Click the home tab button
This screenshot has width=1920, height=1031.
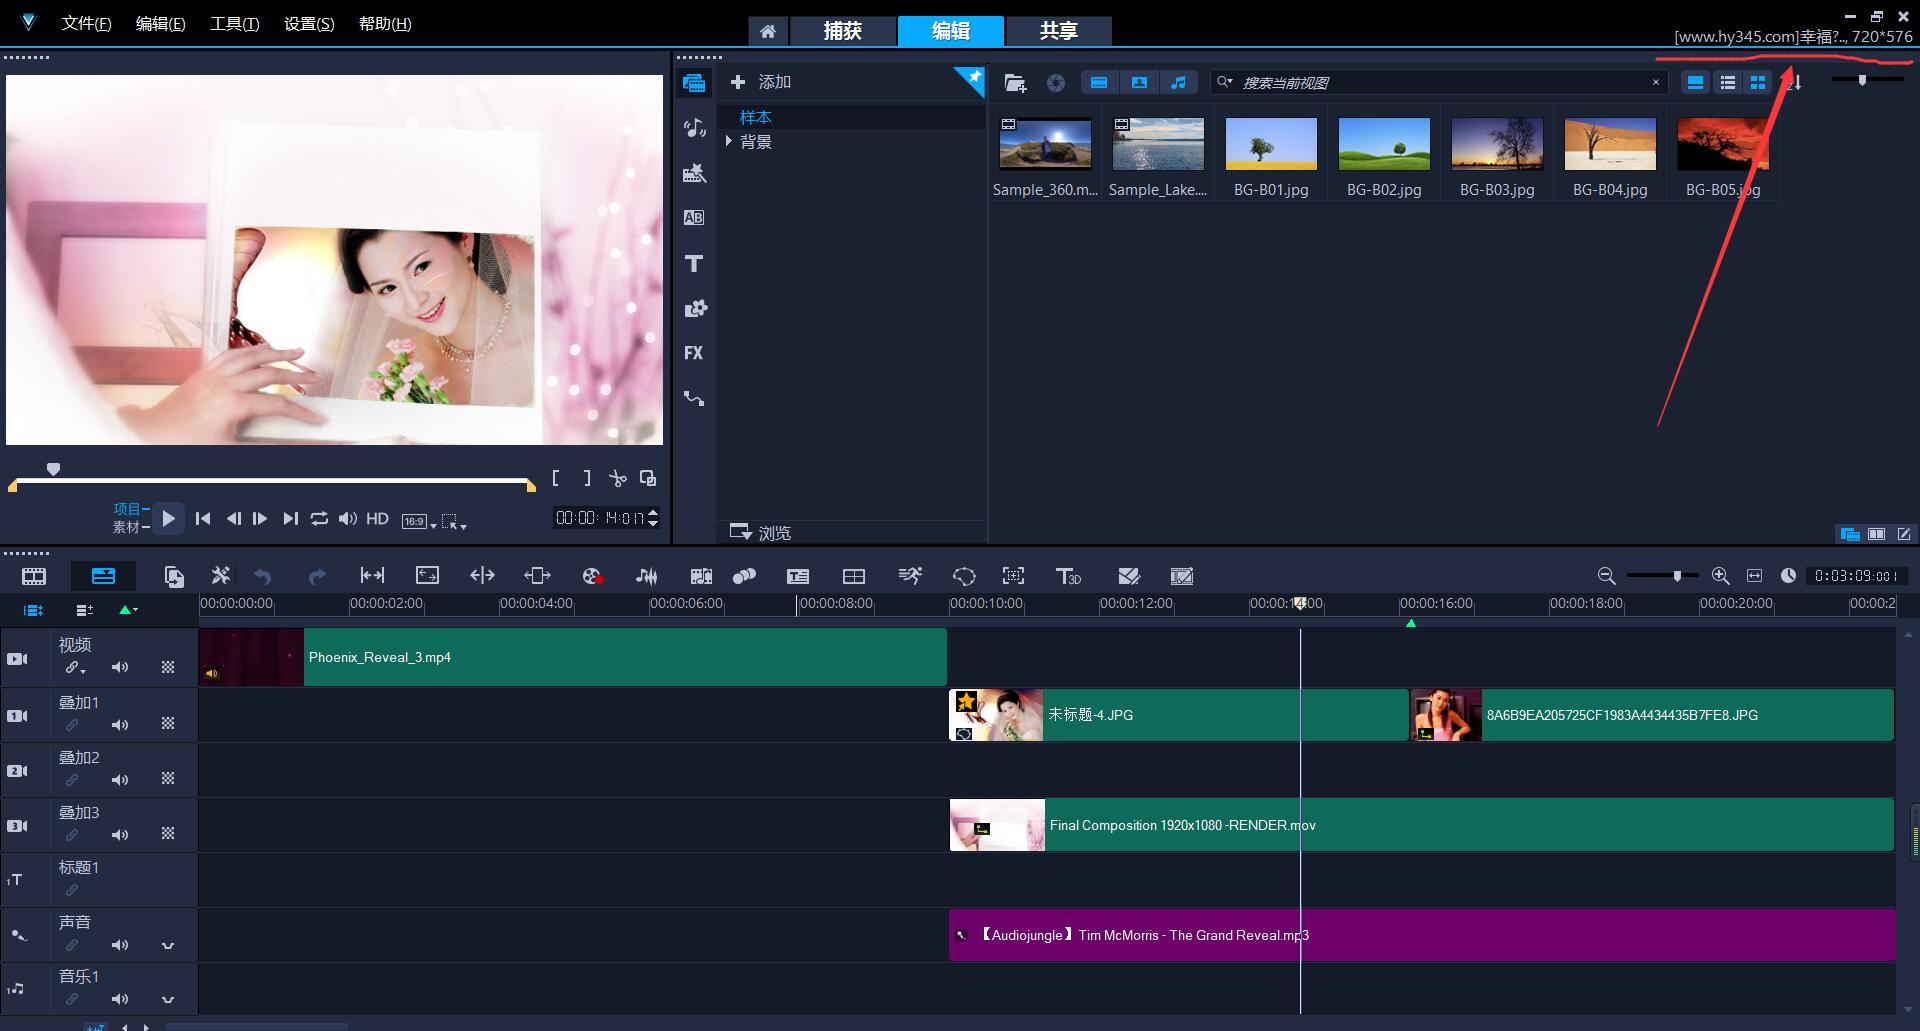pyautogui.click(x=768, y=31)
